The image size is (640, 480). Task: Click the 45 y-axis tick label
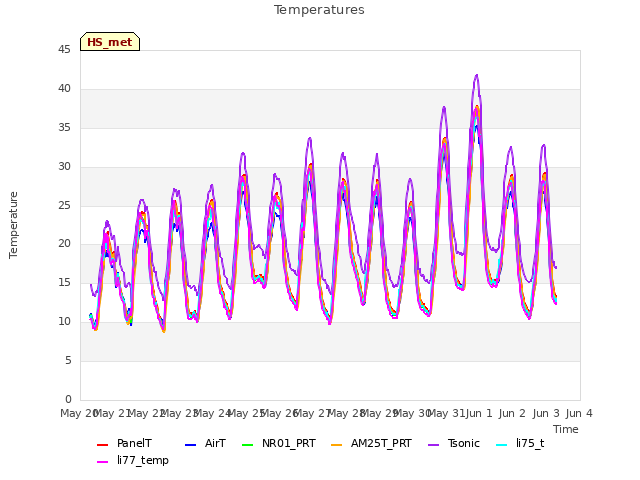point(64,50)
